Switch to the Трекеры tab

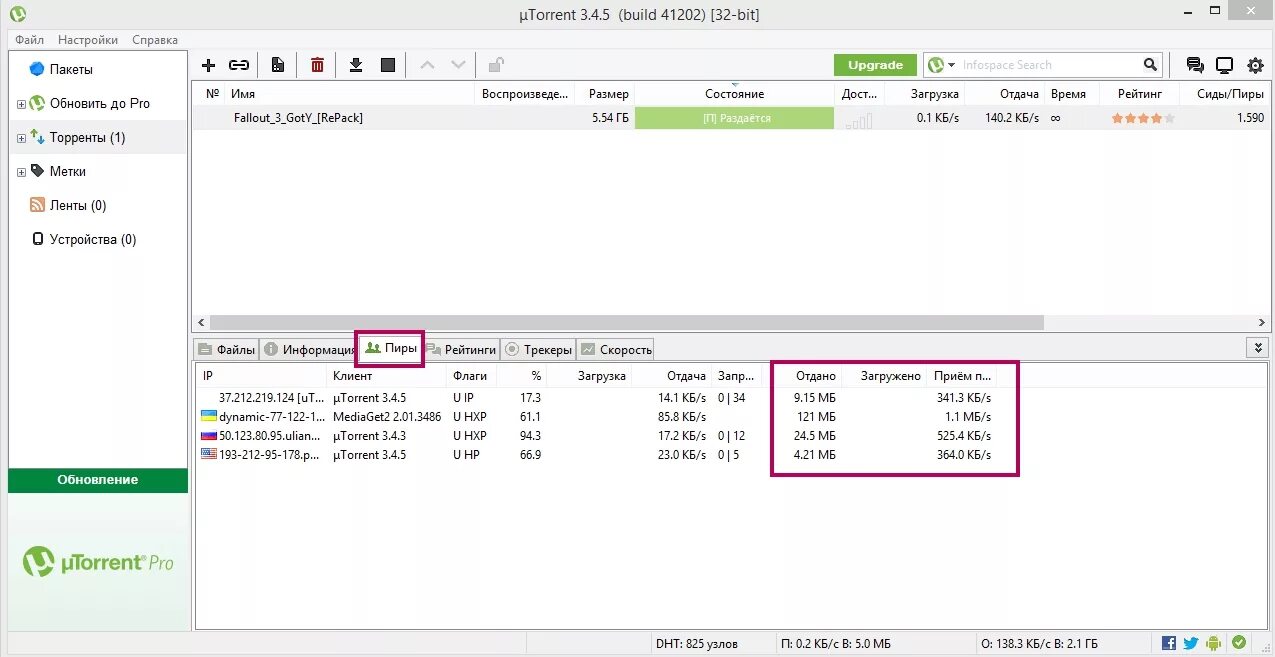pos(538,349)
